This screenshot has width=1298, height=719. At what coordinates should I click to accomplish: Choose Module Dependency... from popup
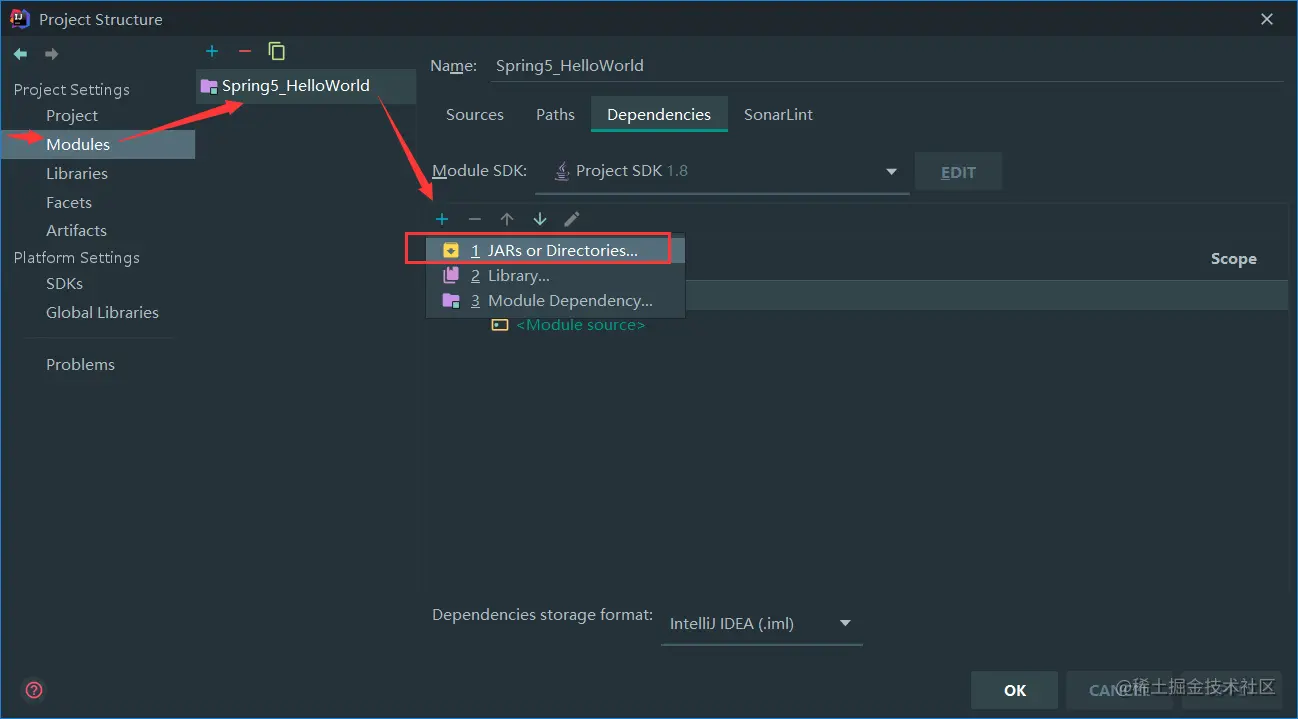555,300
